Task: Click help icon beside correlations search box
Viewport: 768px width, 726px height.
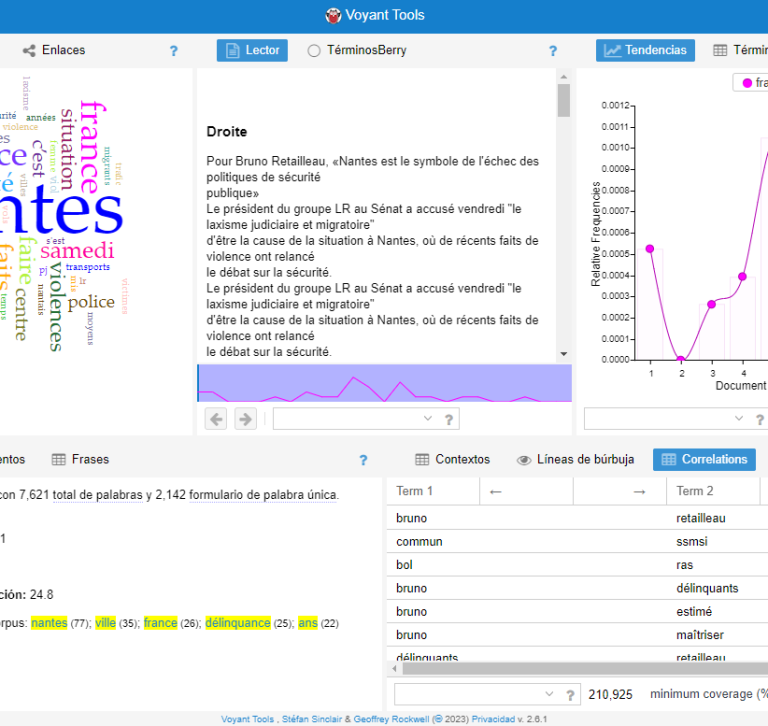Action: tap(572, 695)
